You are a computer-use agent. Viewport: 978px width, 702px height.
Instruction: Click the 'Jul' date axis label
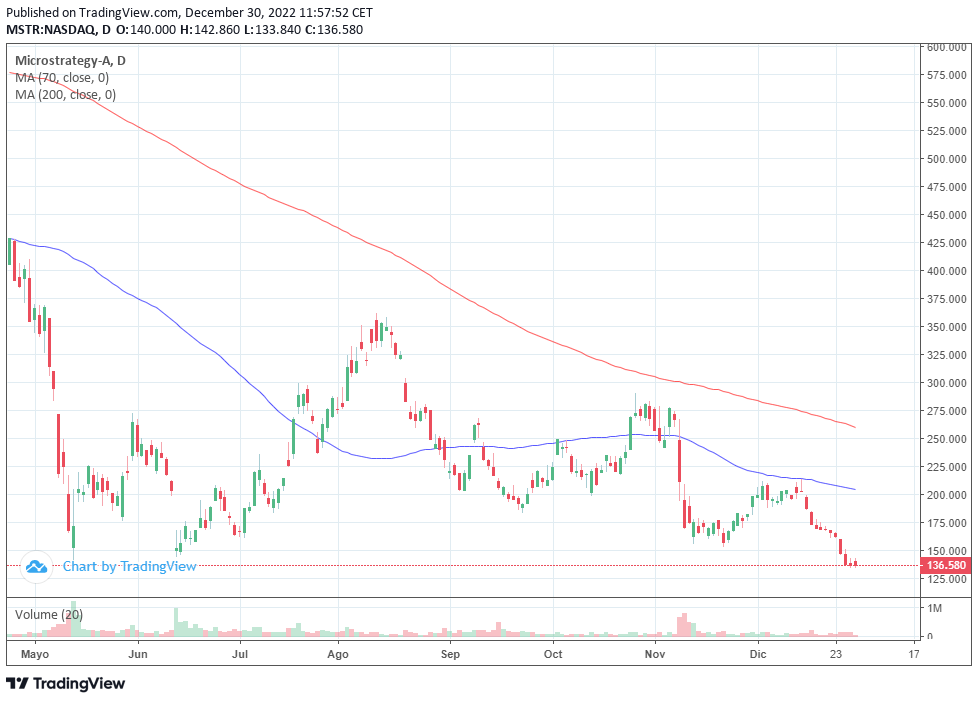pos(240,654)
